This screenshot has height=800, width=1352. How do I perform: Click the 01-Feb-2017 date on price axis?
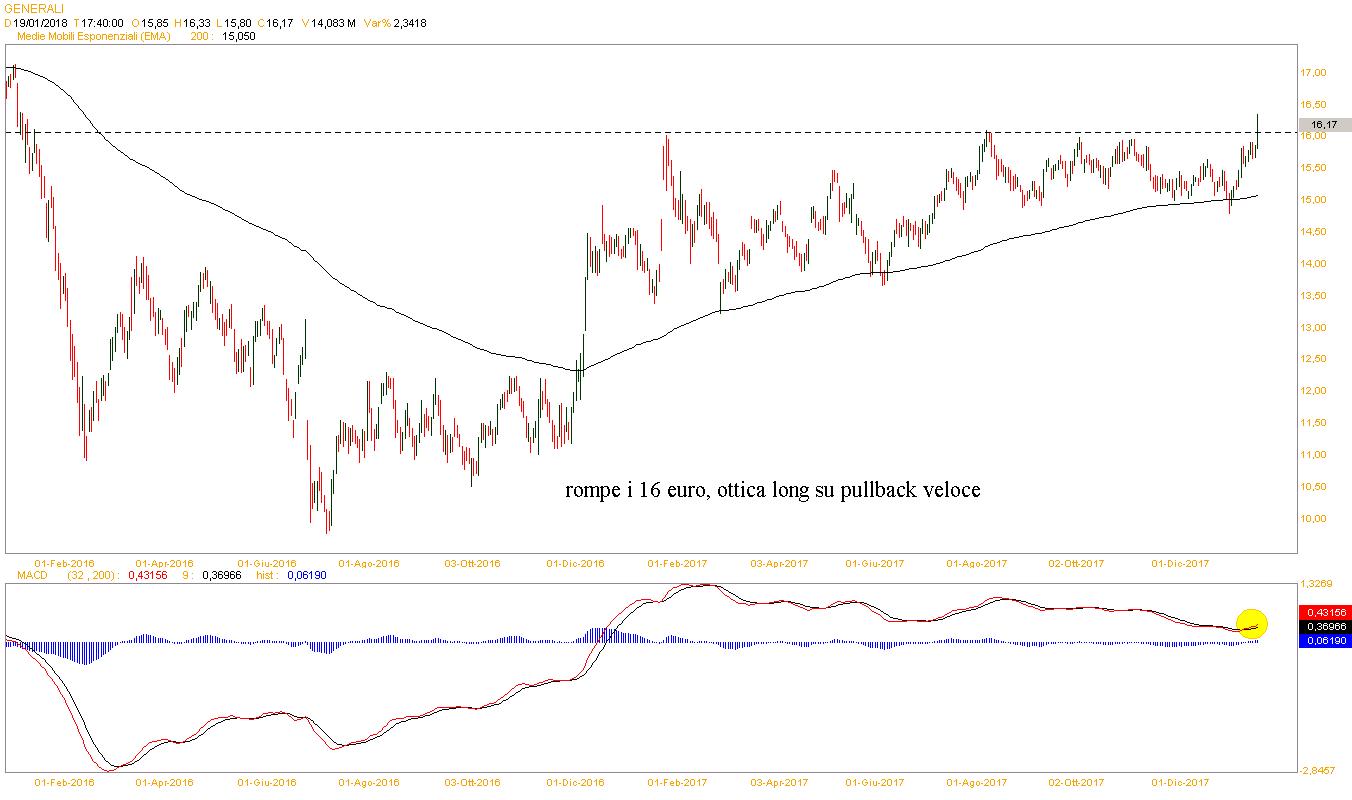[x=680, y=563]
